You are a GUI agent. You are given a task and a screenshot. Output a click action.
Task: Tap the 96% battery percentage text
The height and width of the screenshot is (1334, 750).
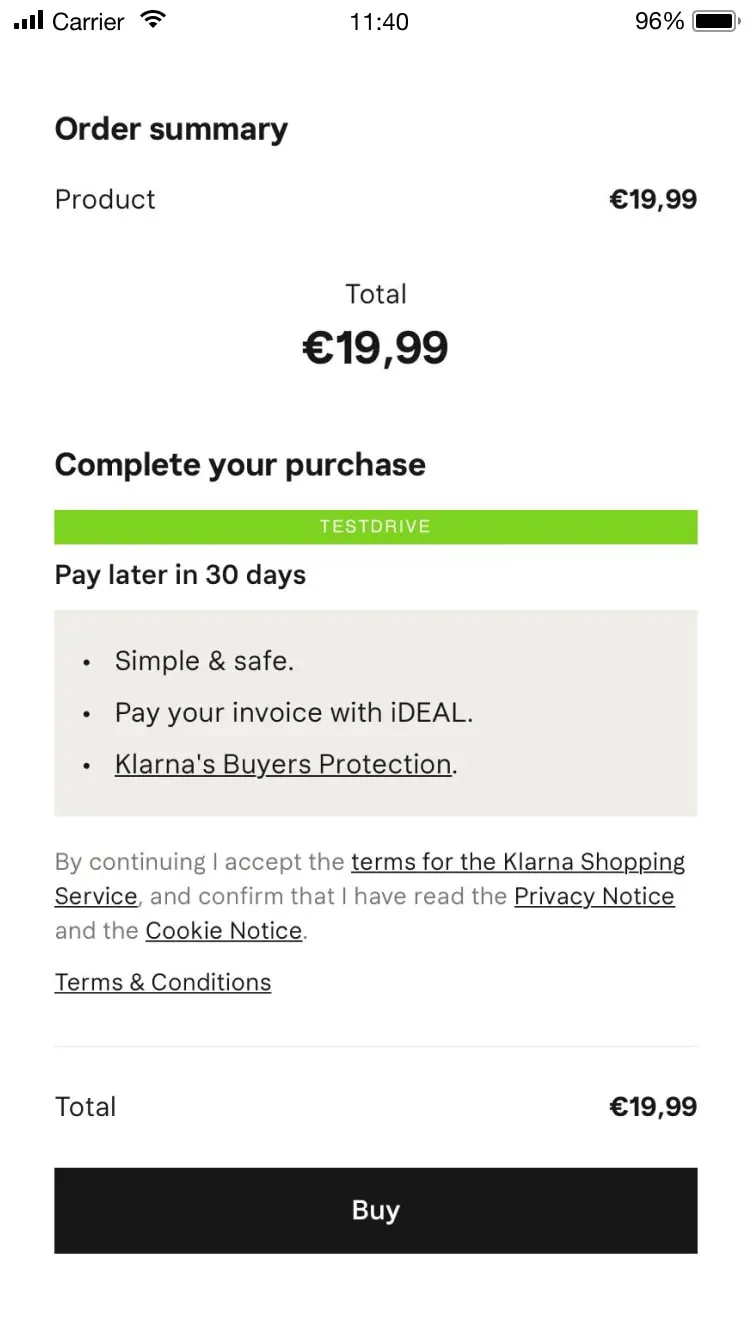[x=659, y=21]
